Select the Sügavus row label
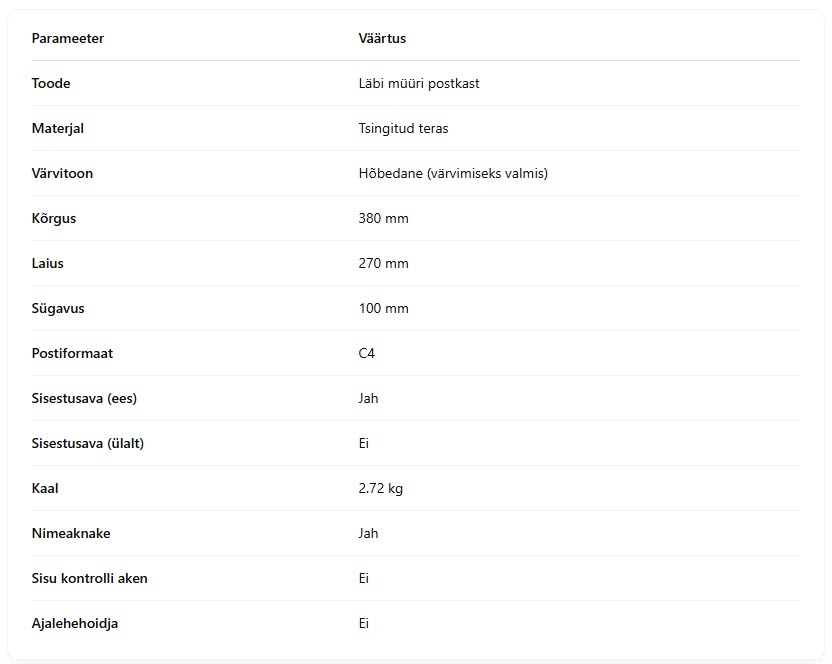This screenshot has height=664, width=832. click(58, 308)
